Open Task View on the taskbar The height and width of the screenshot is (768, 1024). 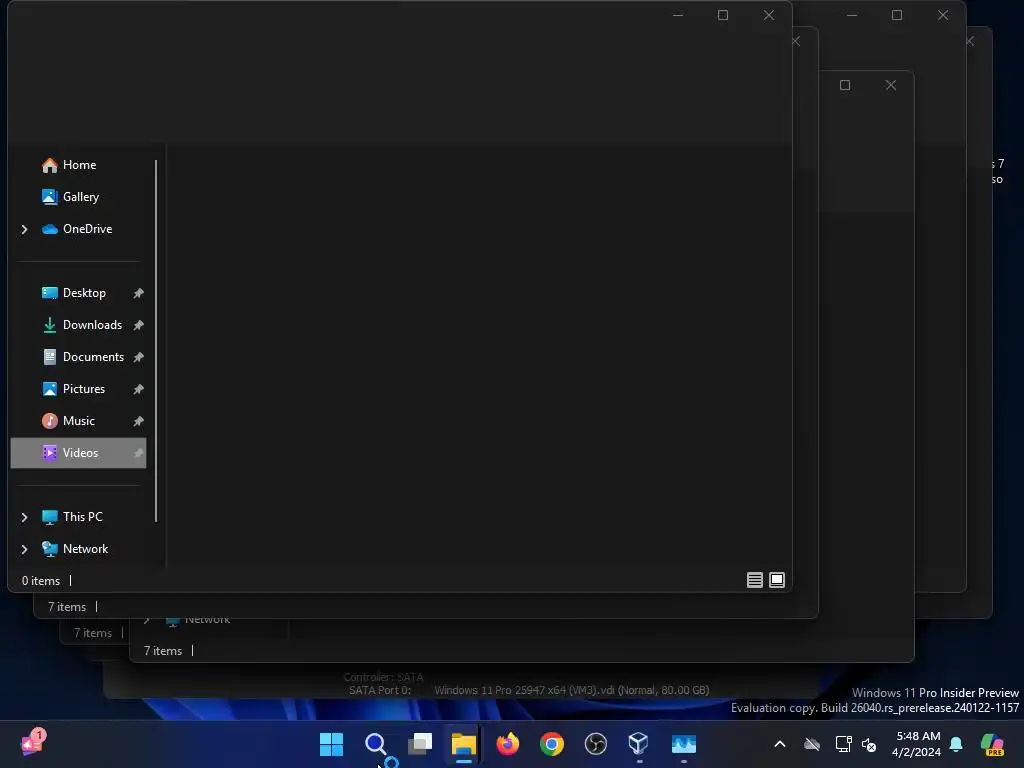coord(420,744)
